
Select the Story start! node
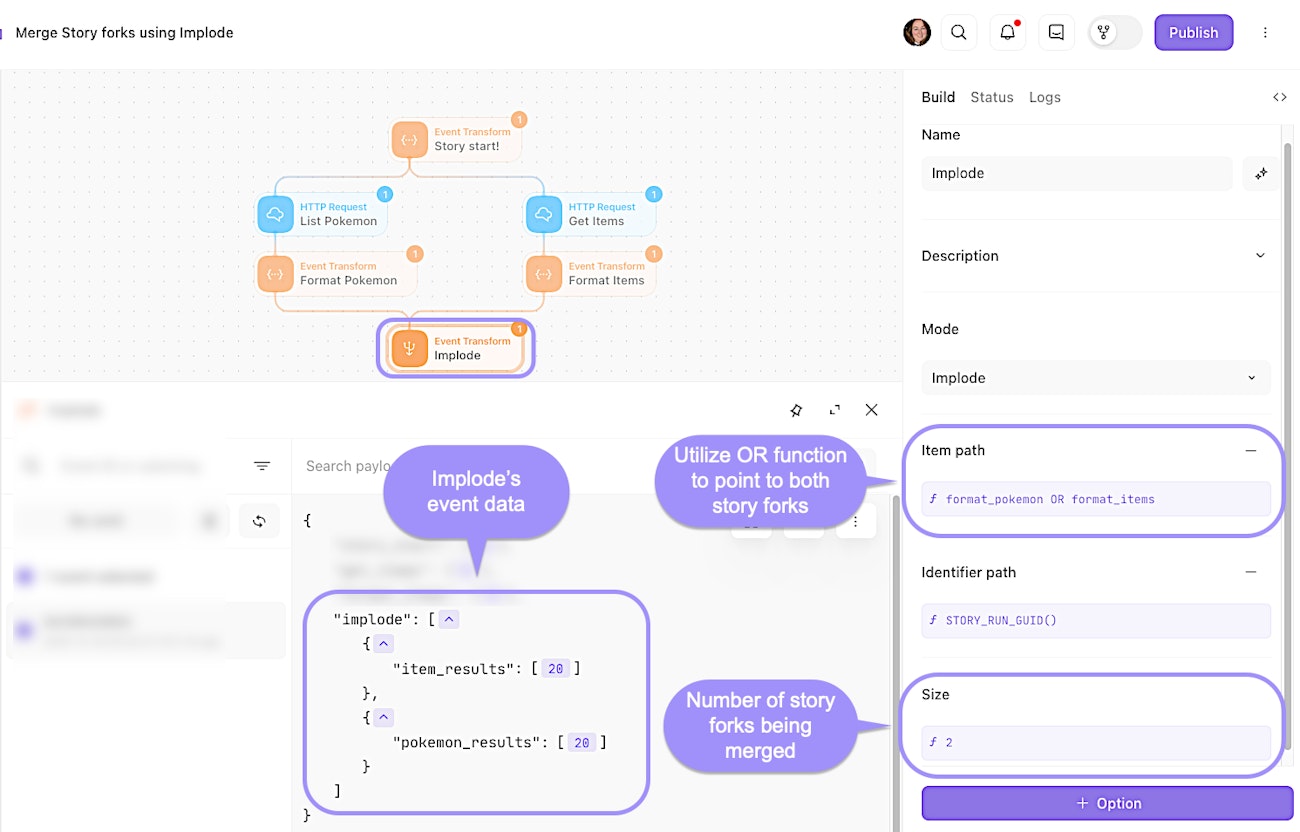point(457,139)
